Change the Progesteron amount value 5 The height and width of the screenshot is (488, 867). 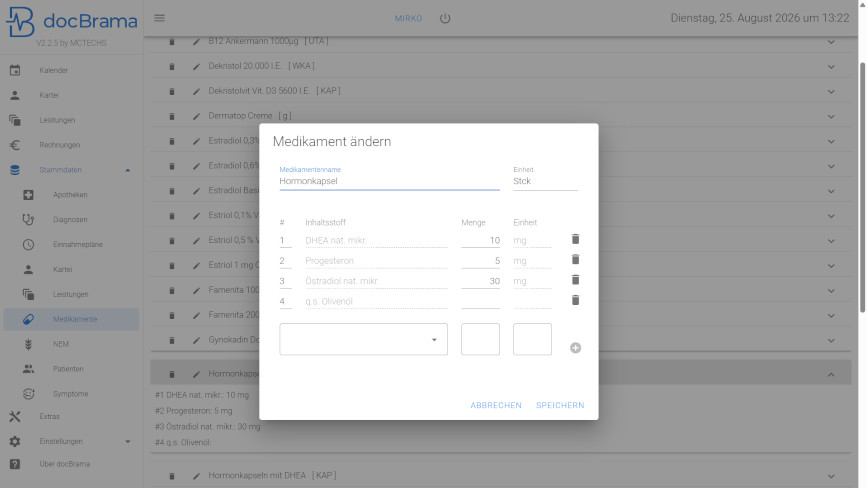480,261
